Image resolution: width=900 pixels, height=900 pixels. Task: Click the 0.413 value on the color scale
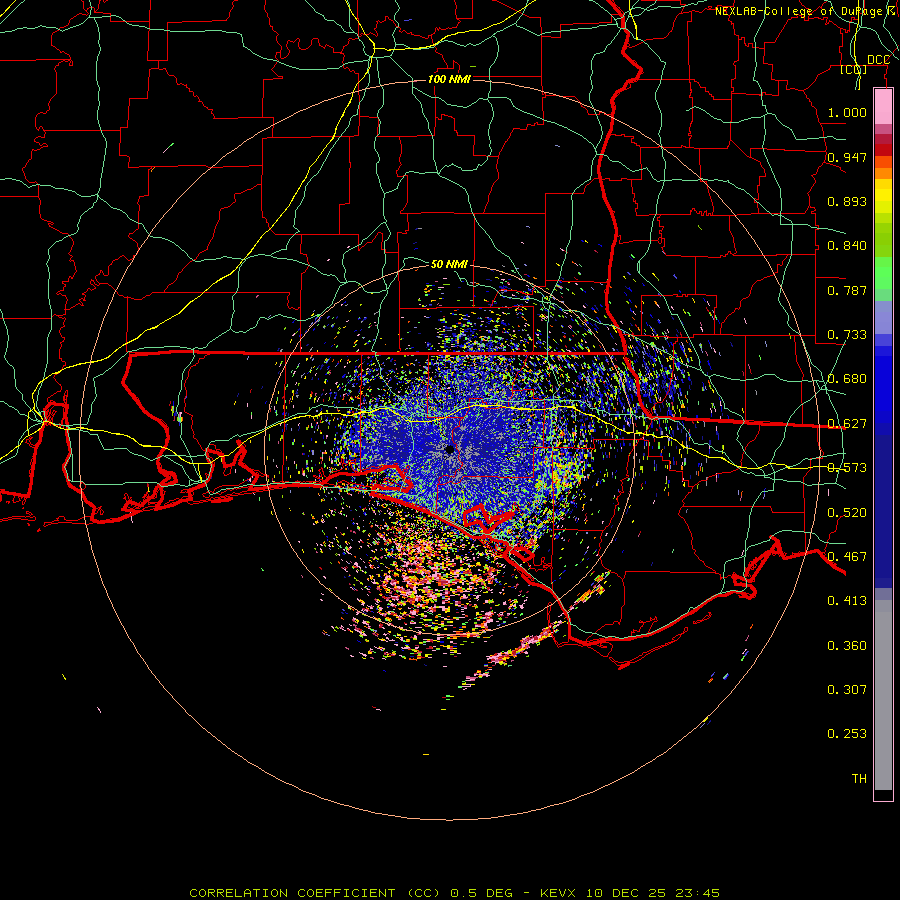point(847,601)
